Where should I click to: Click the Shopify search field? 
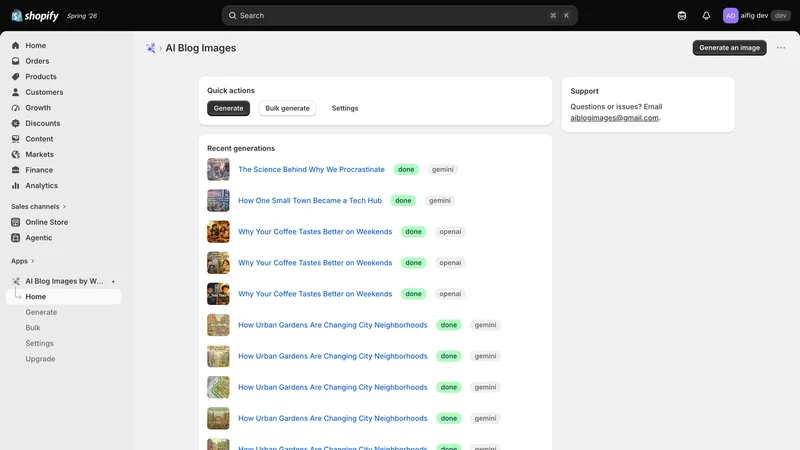point(399,16)
